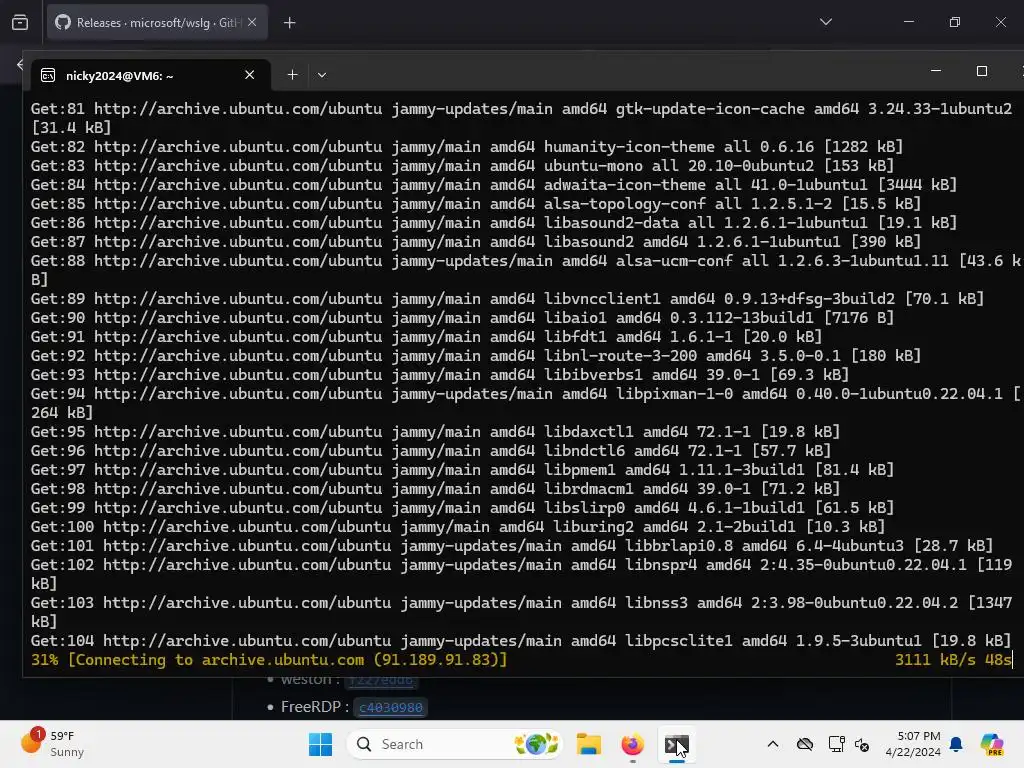The width and height of the screenshot is (1024, 768).
Task: Open the browser tab overview icon
Action: [x=20, y=23]
